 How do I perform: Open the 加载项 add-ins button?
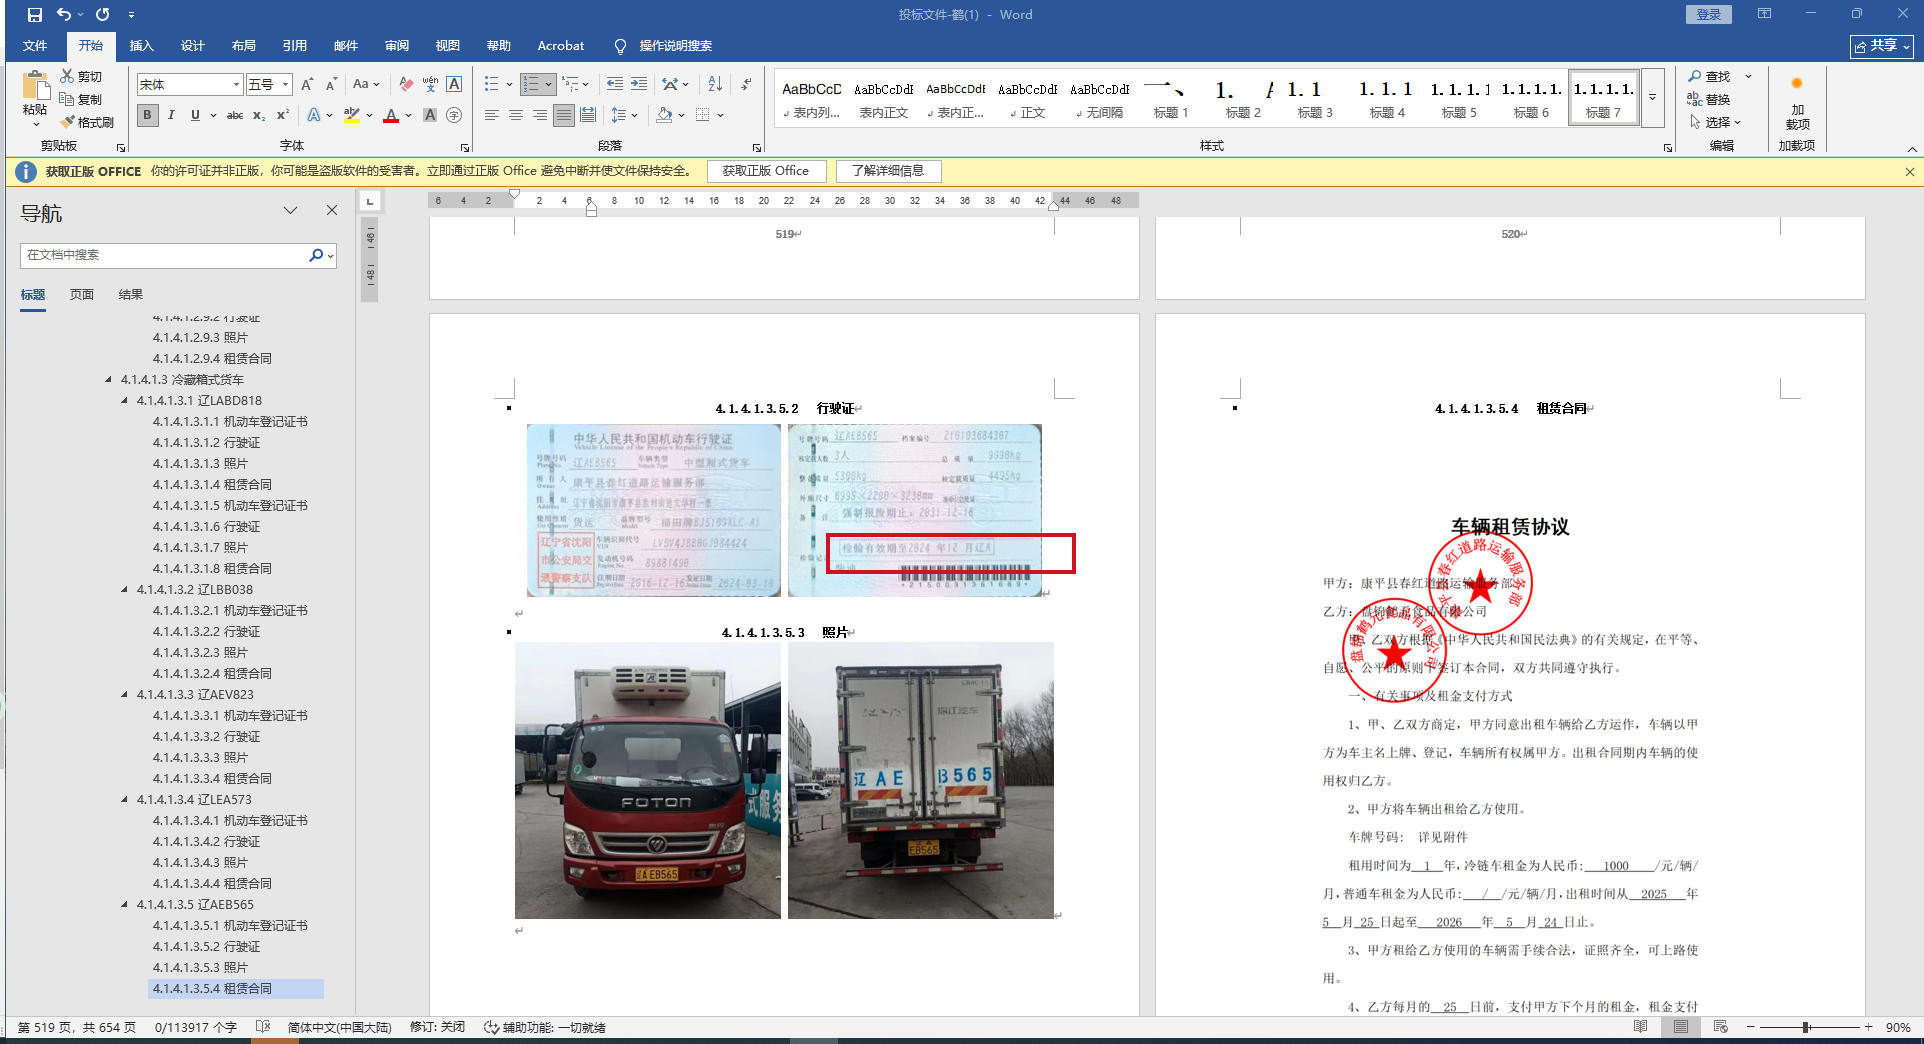tap(1797, 105)
